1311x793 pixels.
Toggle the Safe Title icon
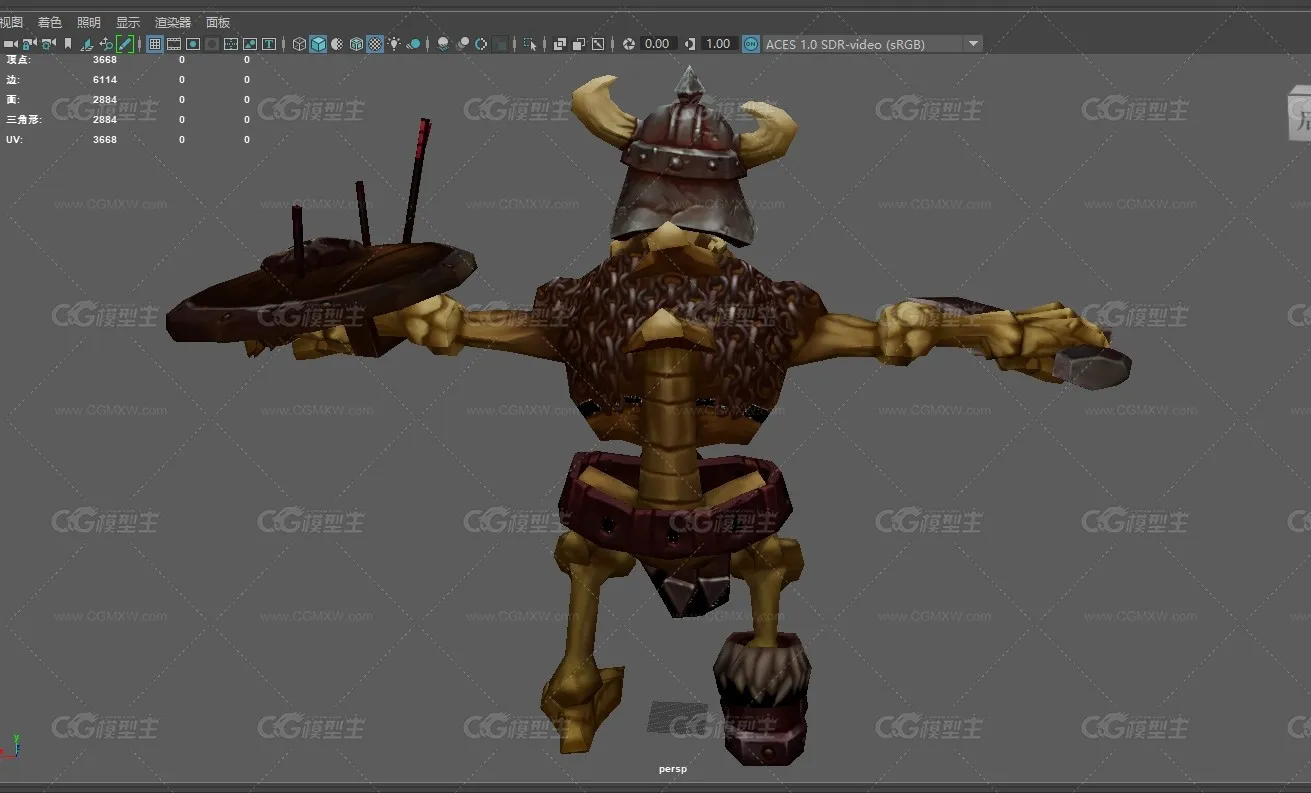(x=269, y=44)
